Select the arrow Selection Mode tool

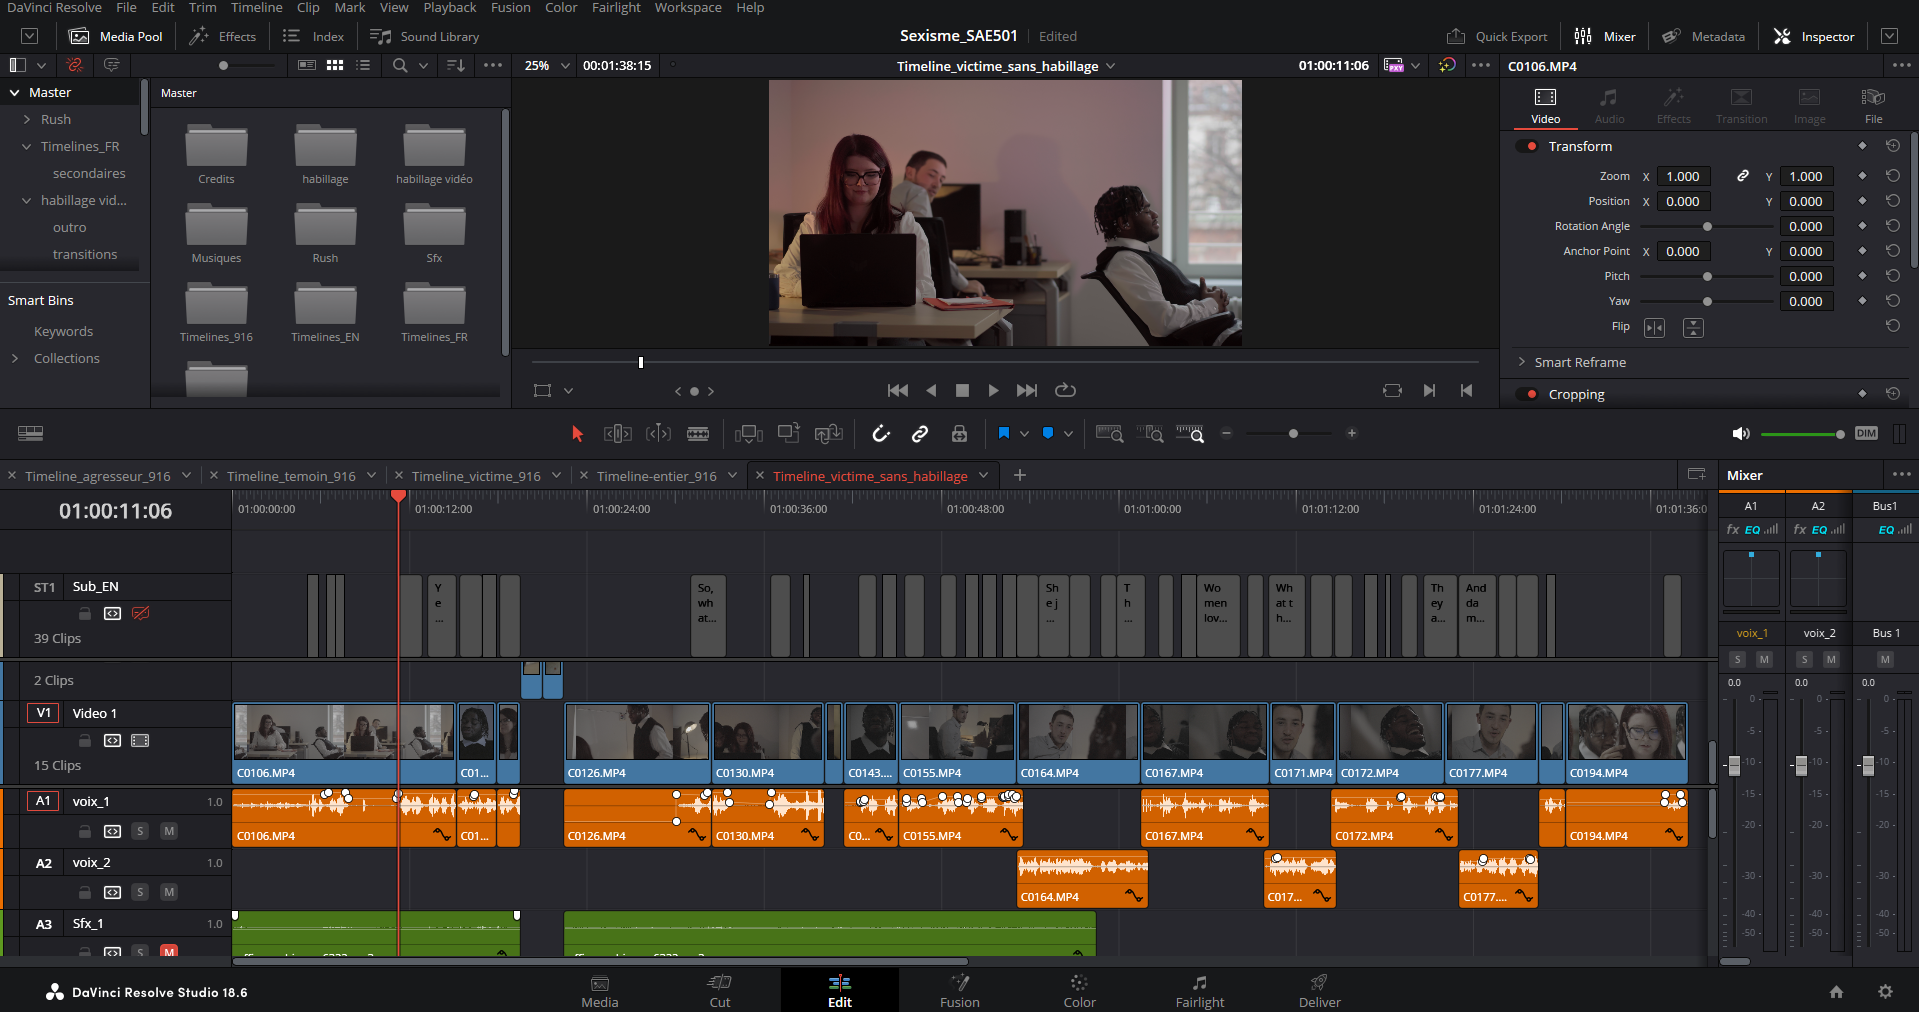click(577, 433)
